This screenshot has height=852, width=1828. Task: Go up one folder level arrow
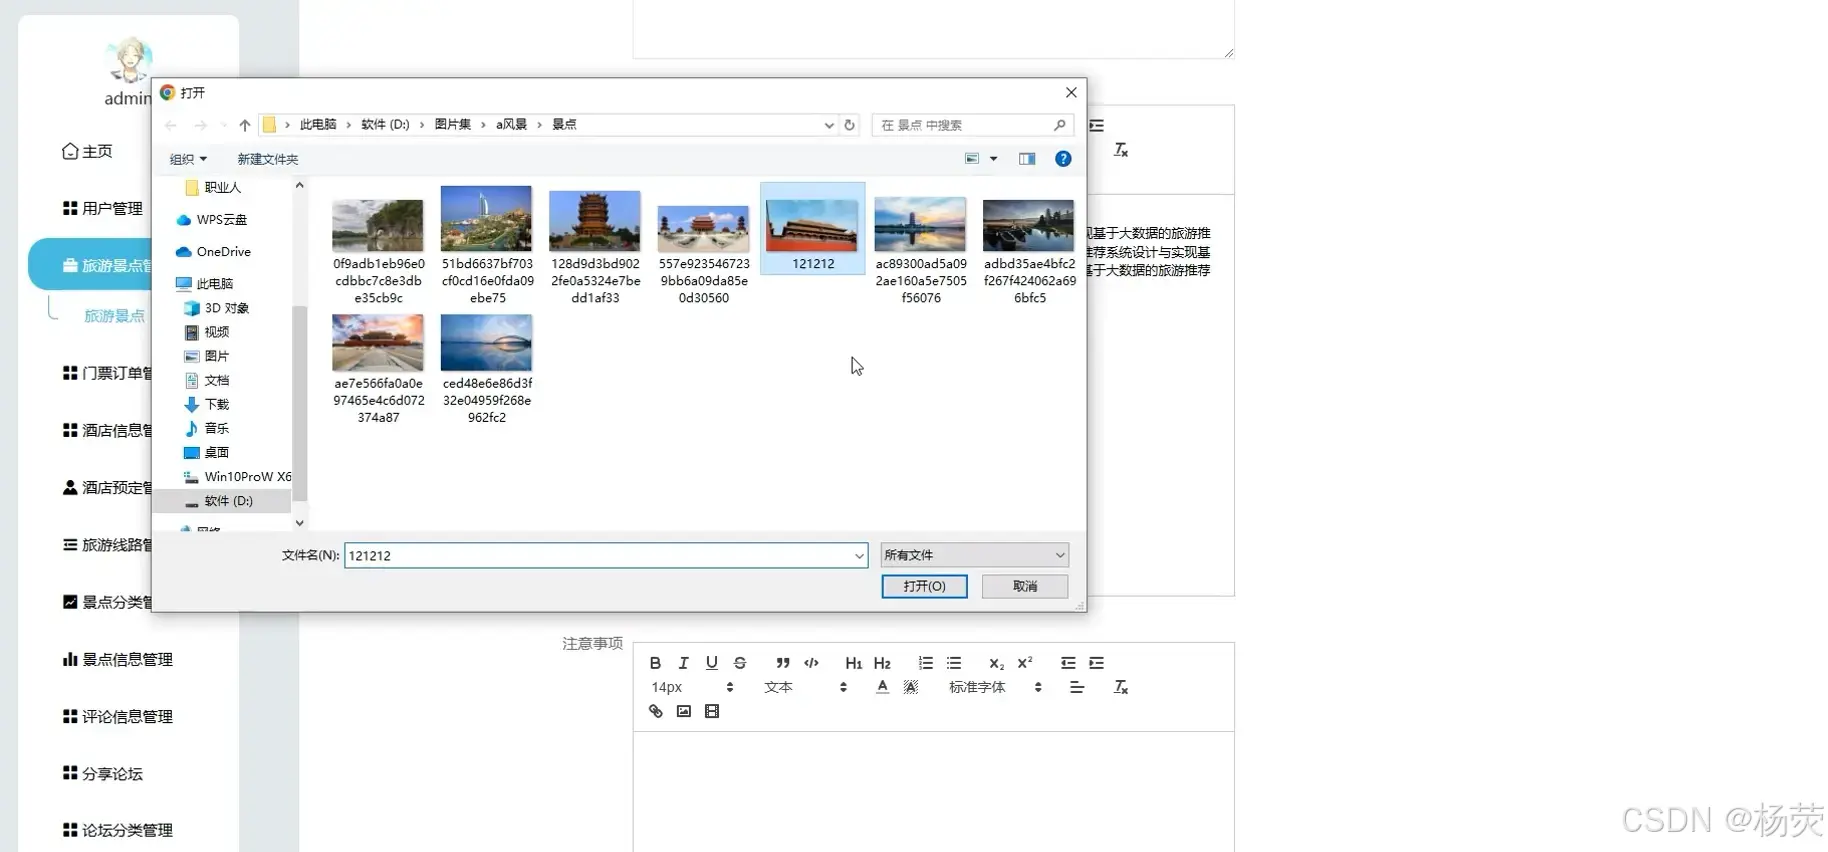(x=244, y=125)
